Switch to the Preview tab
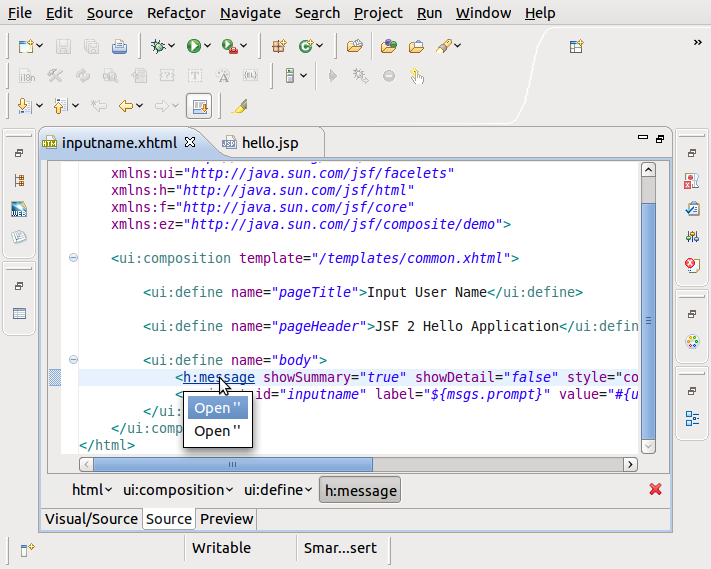Image resolution: width=711 pixels, height=569 pixels. pyautogui.click(x=226, y=519)
